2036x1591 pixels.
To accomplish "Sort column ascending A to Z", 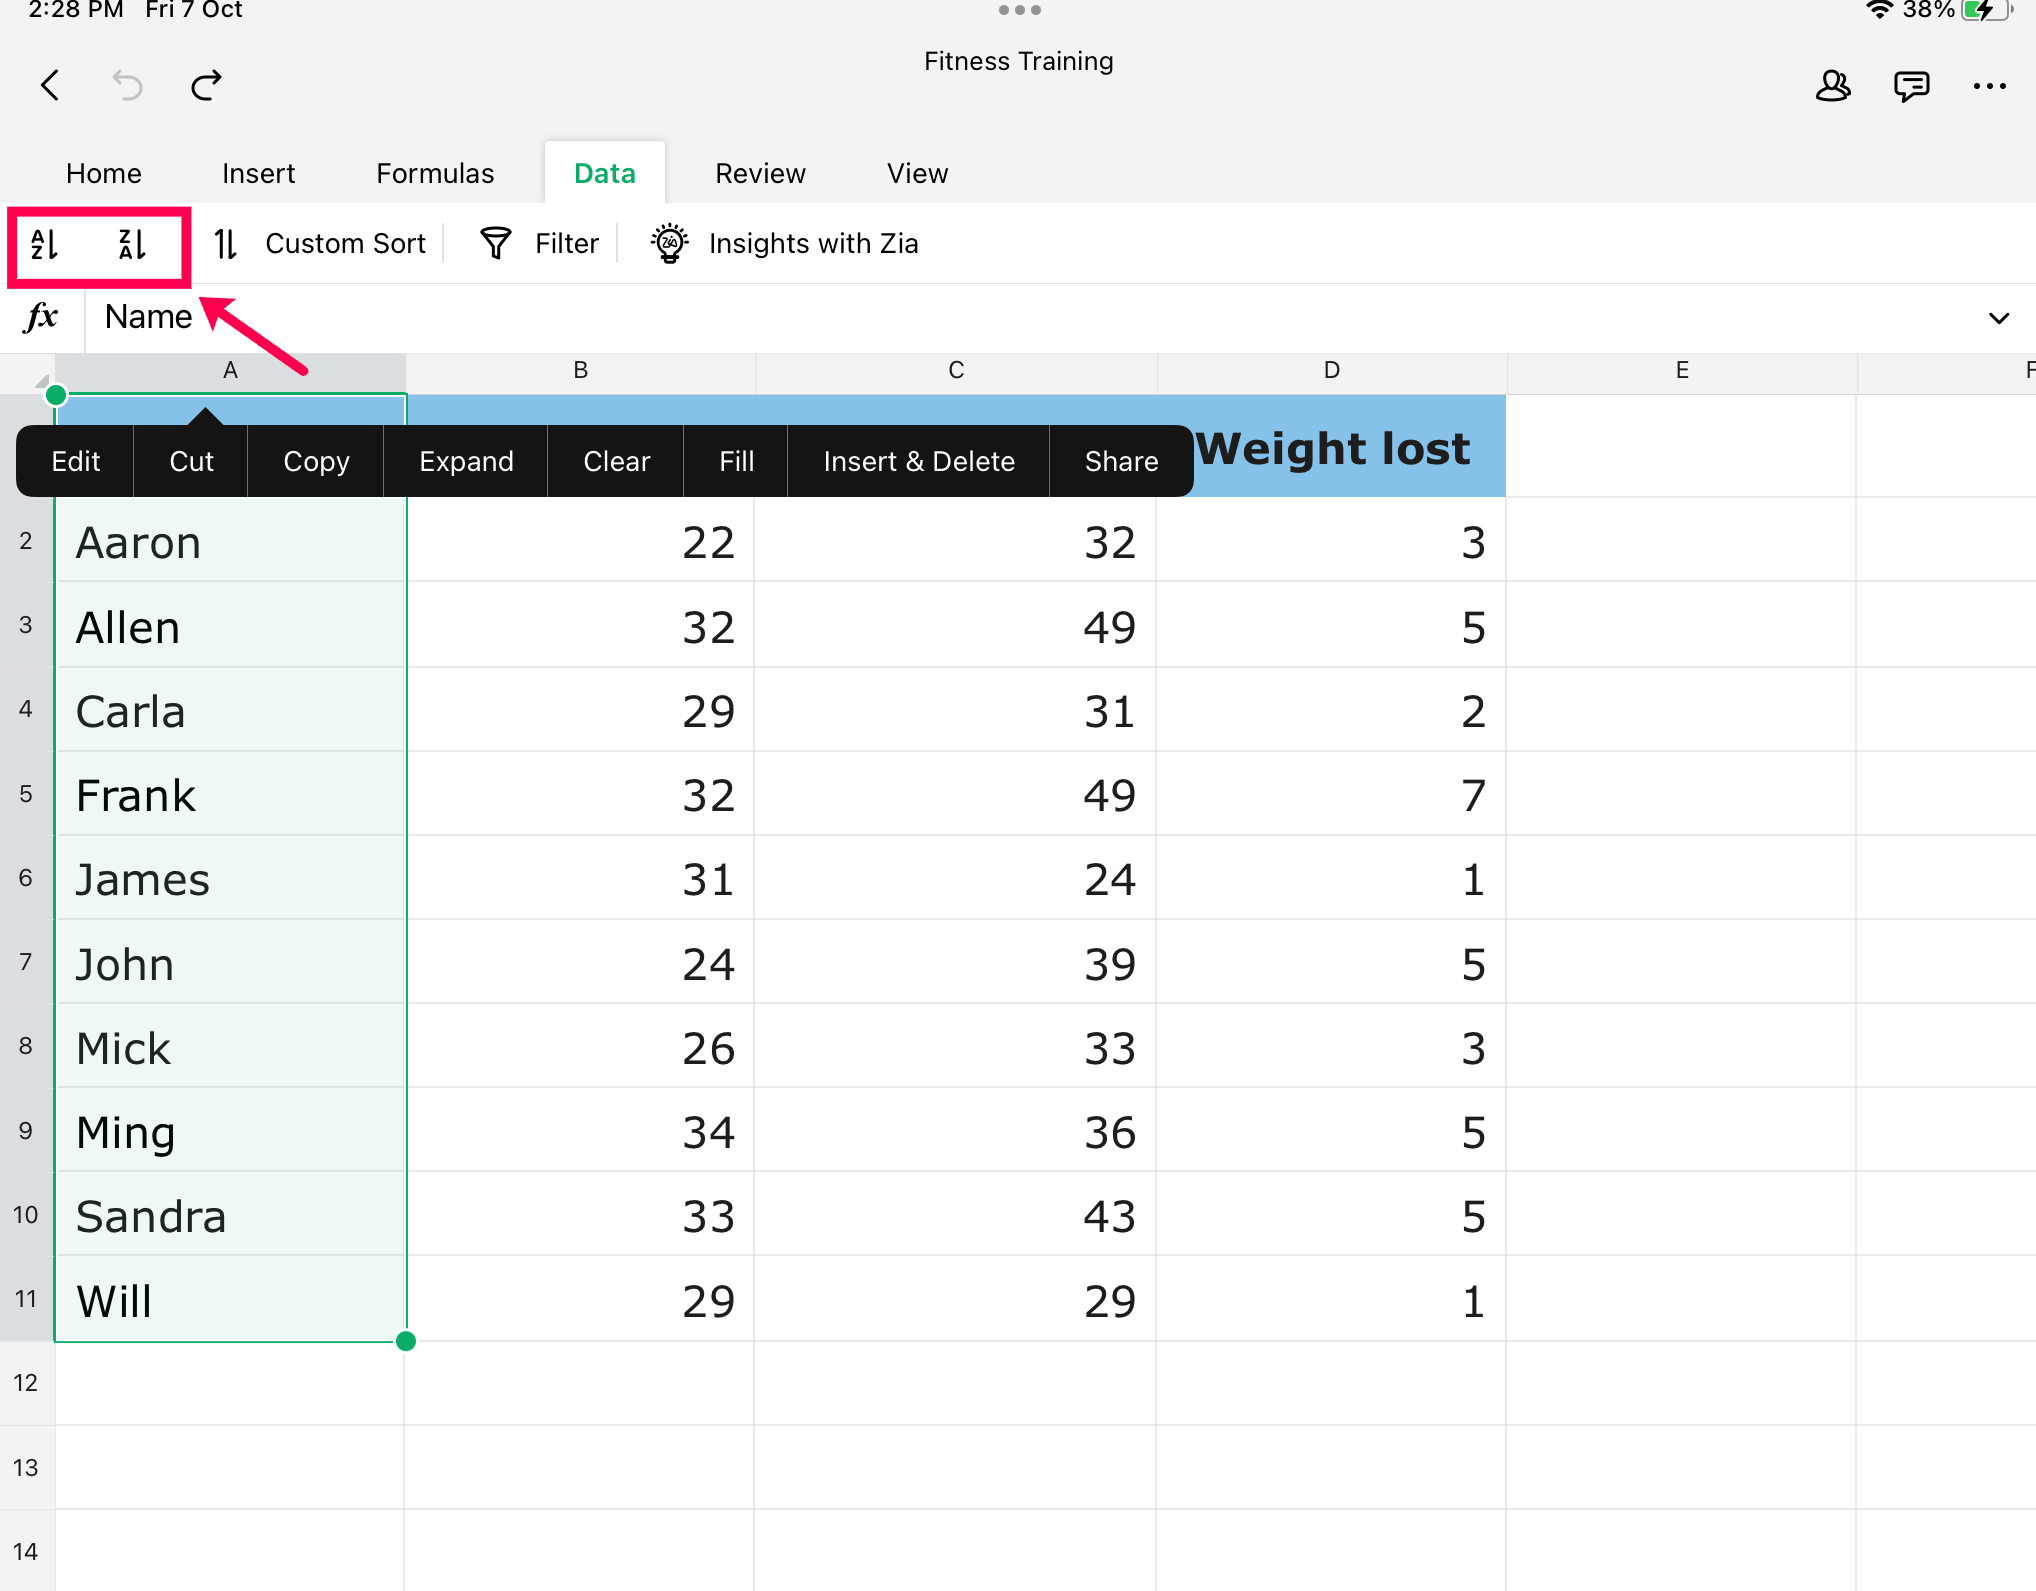I will [45, 244].
